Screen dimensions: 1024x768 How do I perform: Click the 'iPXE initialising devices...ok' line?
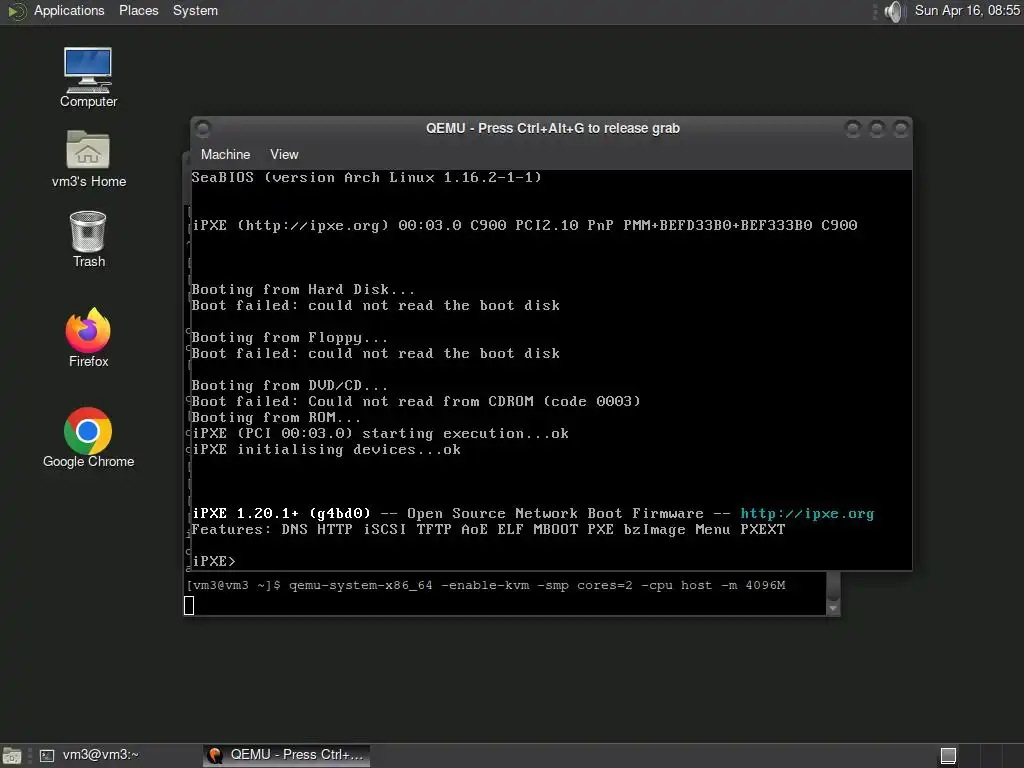coord(327,449)
